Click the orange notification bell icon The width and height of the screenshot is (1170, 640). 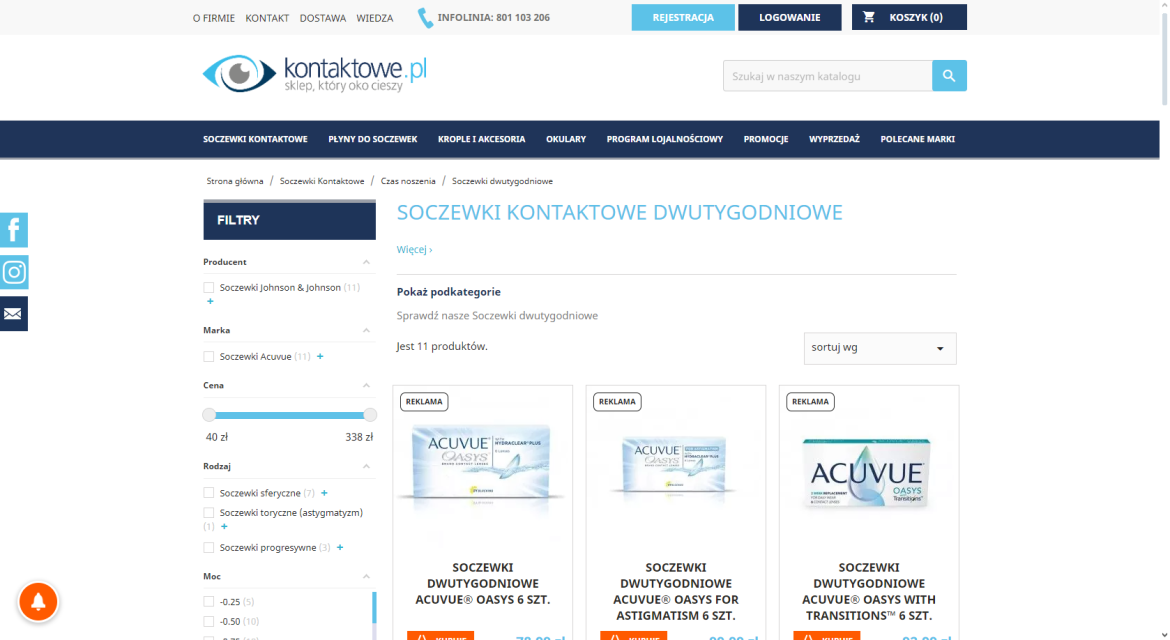(38, 601)
